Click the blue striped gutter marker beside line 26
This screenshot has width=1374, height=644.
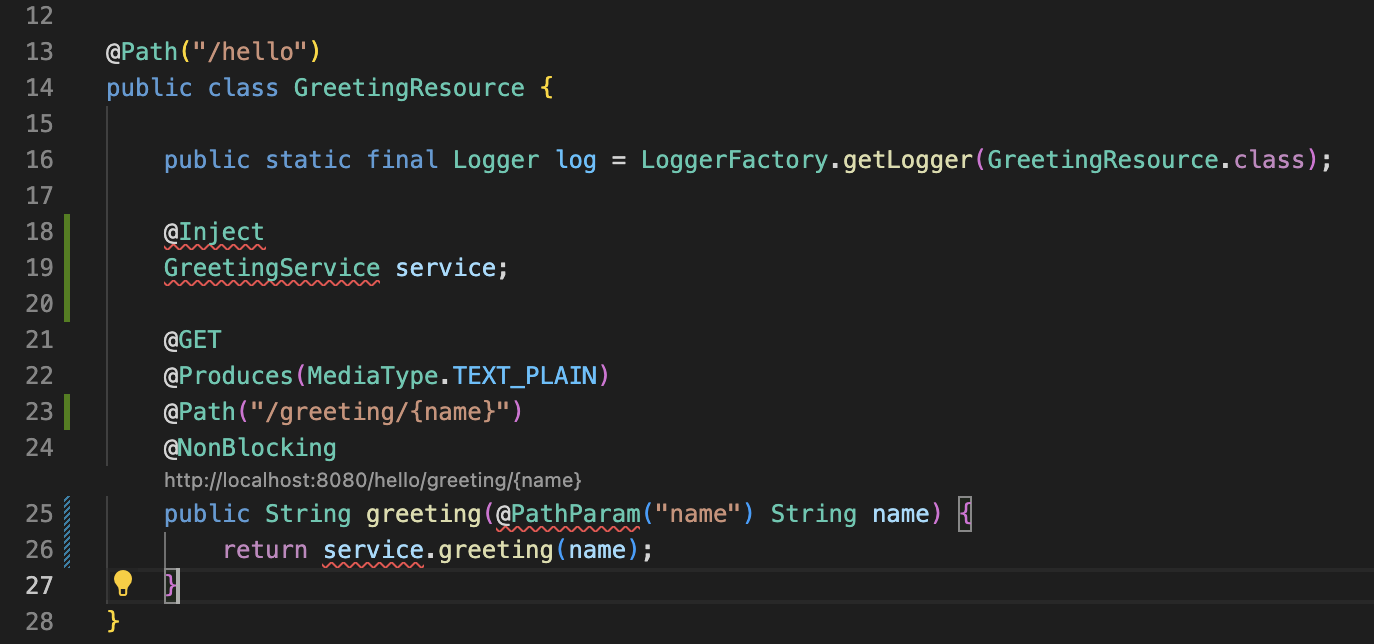[67, 550]
